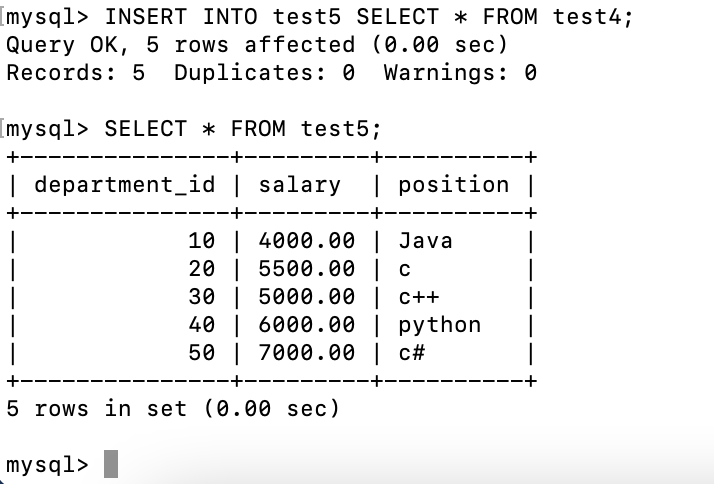Click the SELECT * FROM test5 command
Image resolution: width=714 pixels, height=484 pixels.
click(x=243, y=129)
